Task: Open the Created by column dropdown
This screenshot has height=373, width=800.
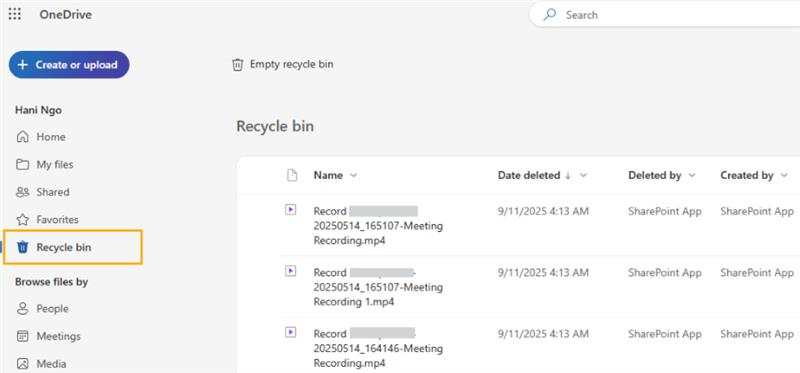Action: point(784,176)
